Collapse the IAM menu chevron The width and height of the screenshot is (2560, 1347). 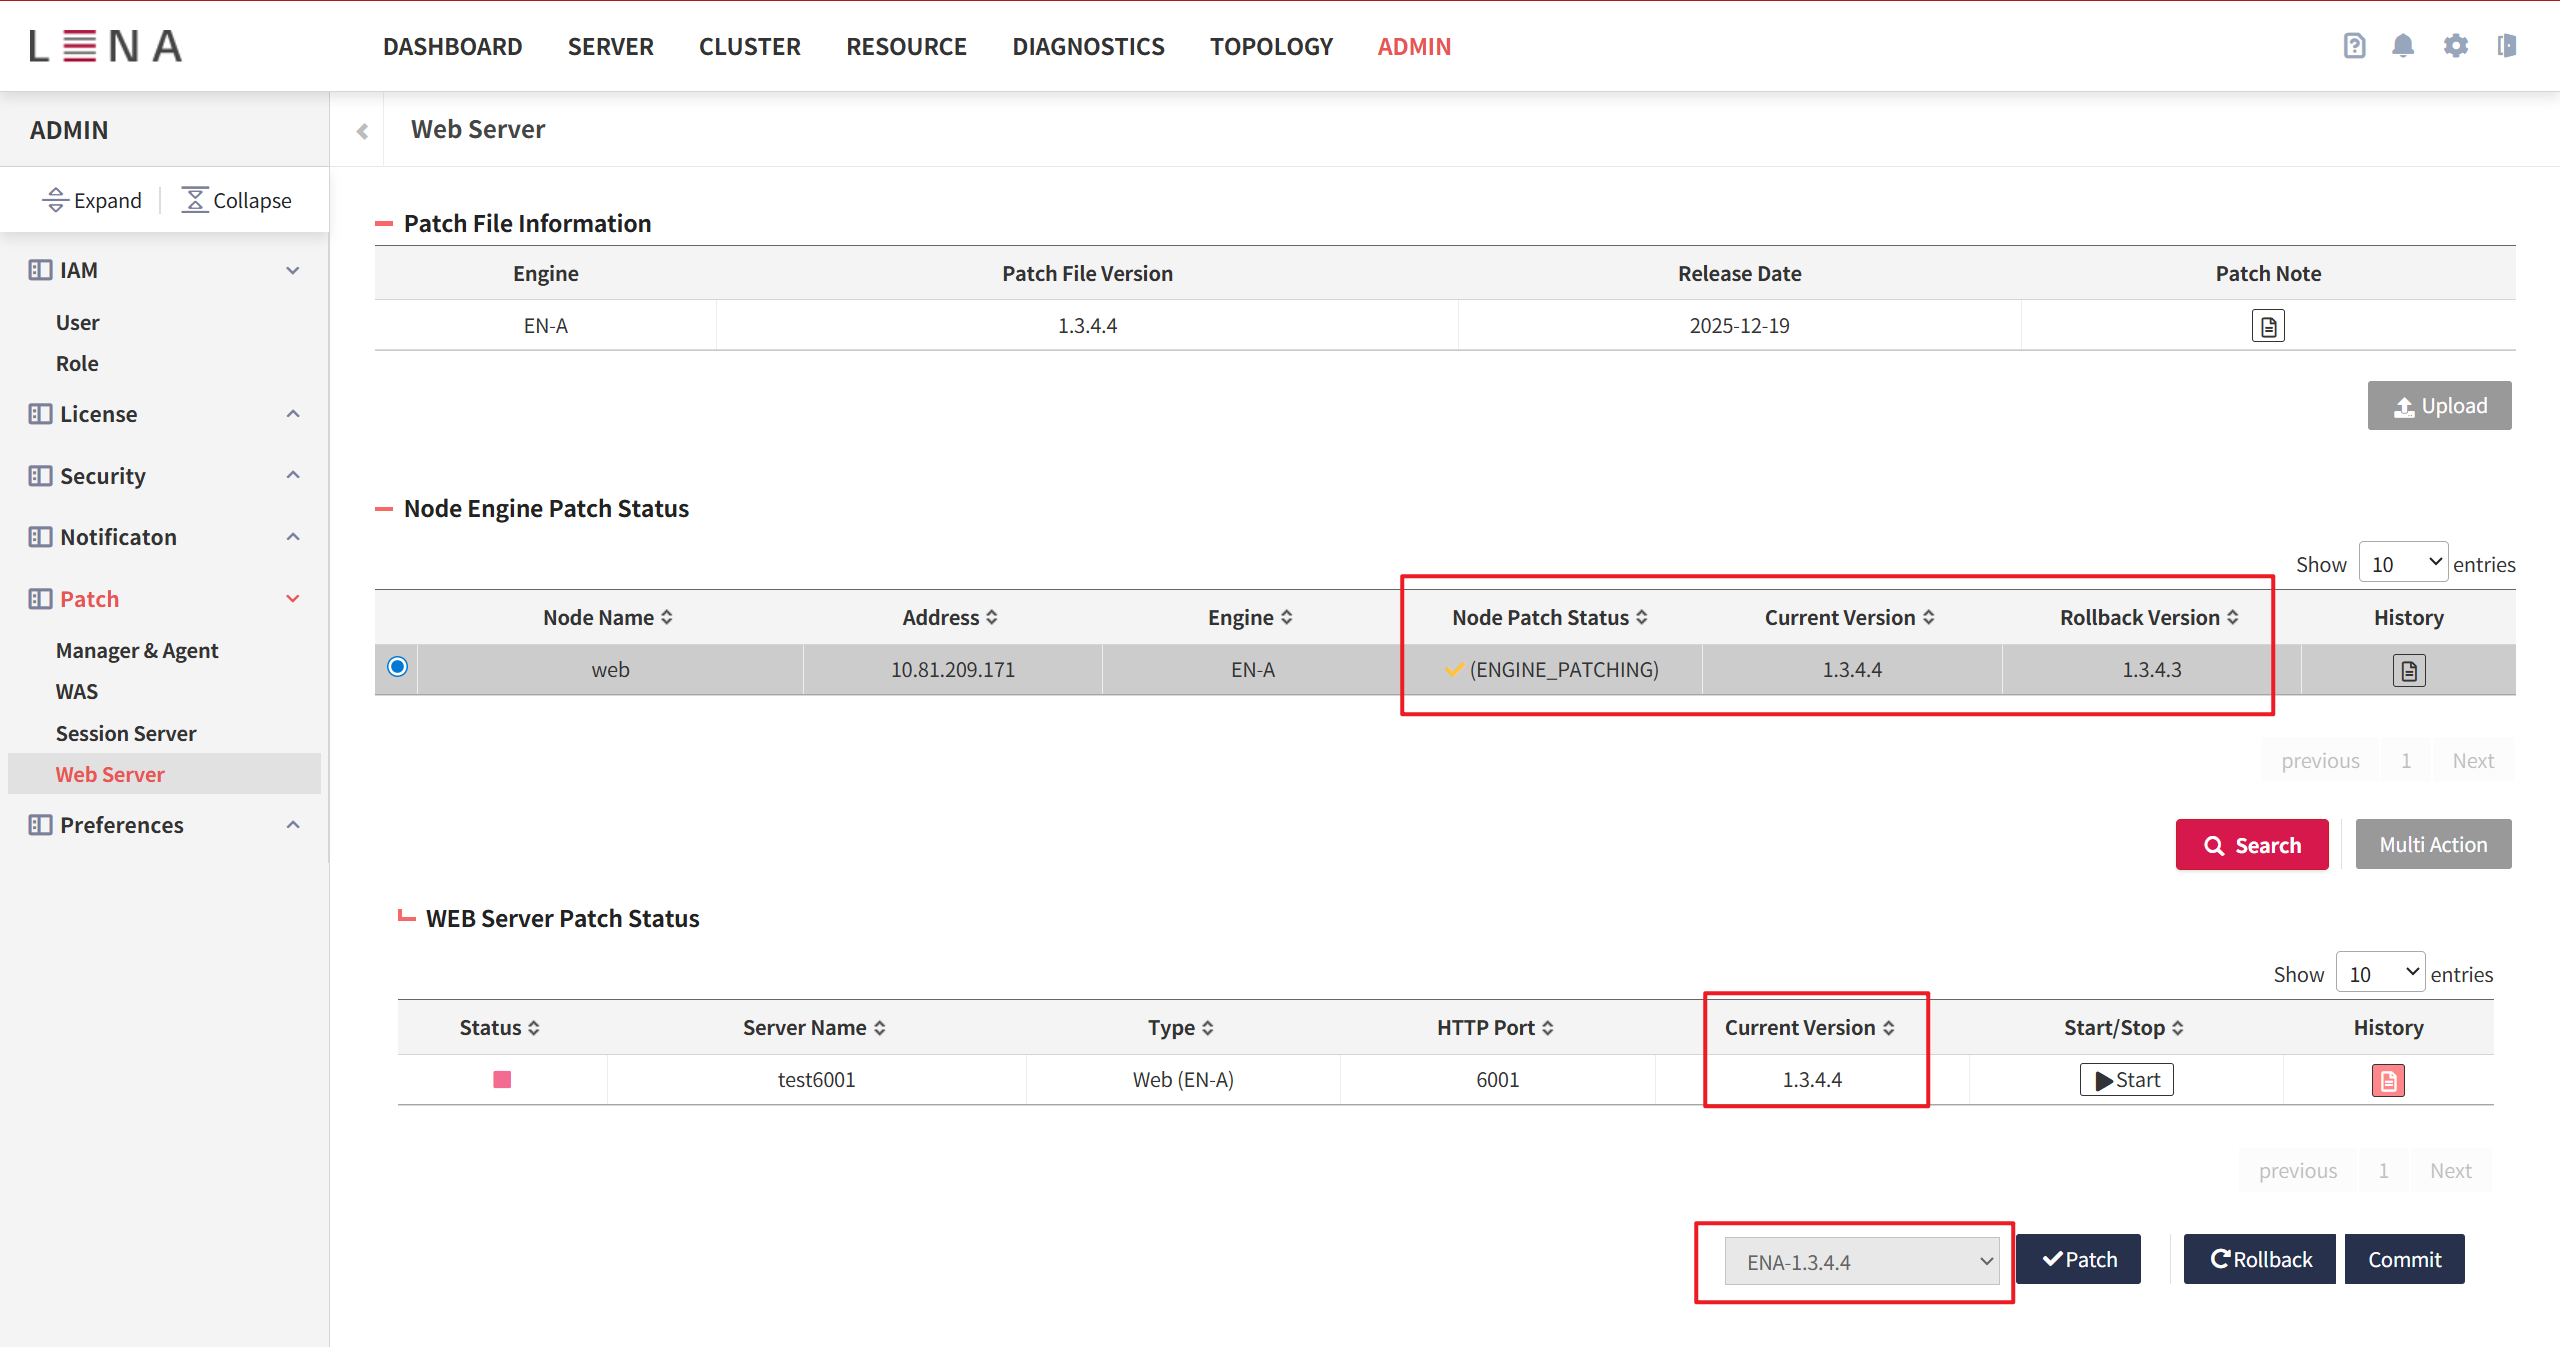tap(293, 270)
